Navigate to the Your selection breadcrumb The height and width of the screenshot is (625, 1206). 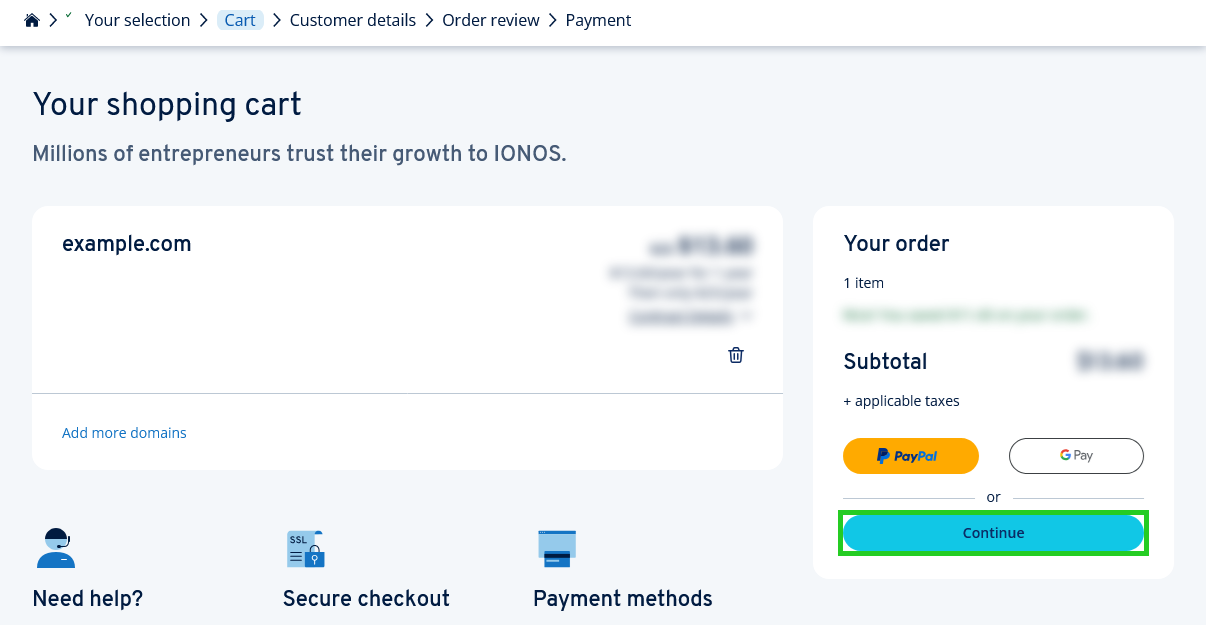137,20
